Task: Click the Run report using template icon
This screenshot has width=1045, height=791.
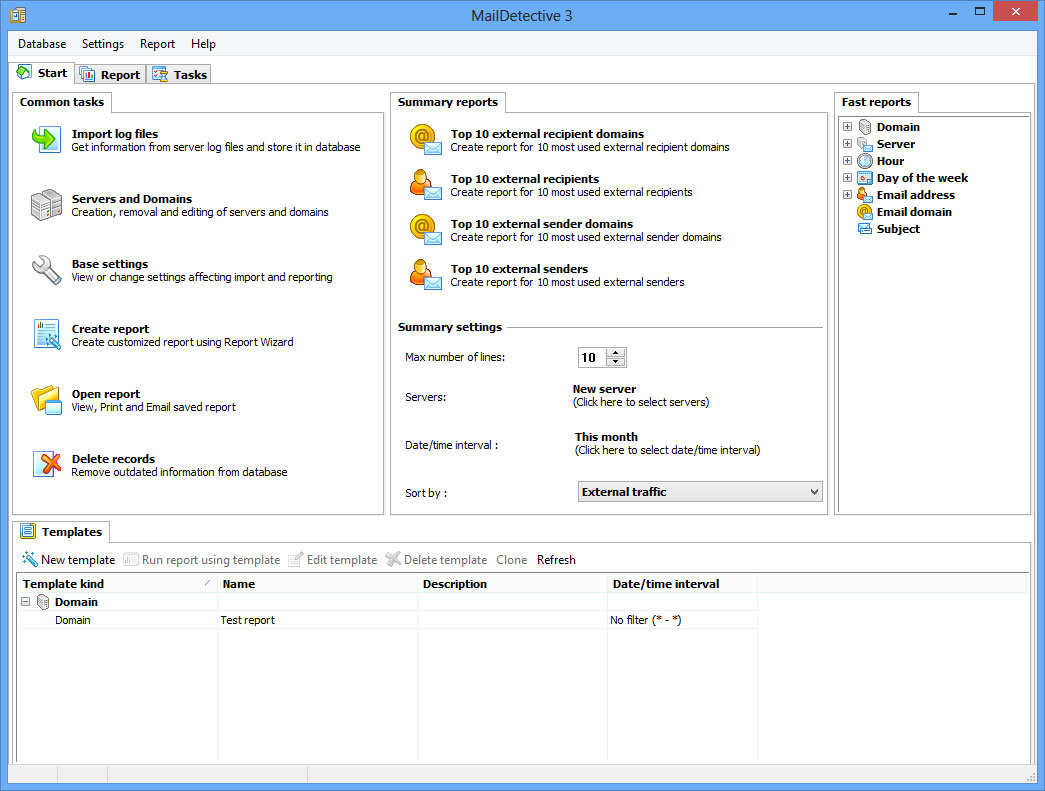Action: point(131,560)
